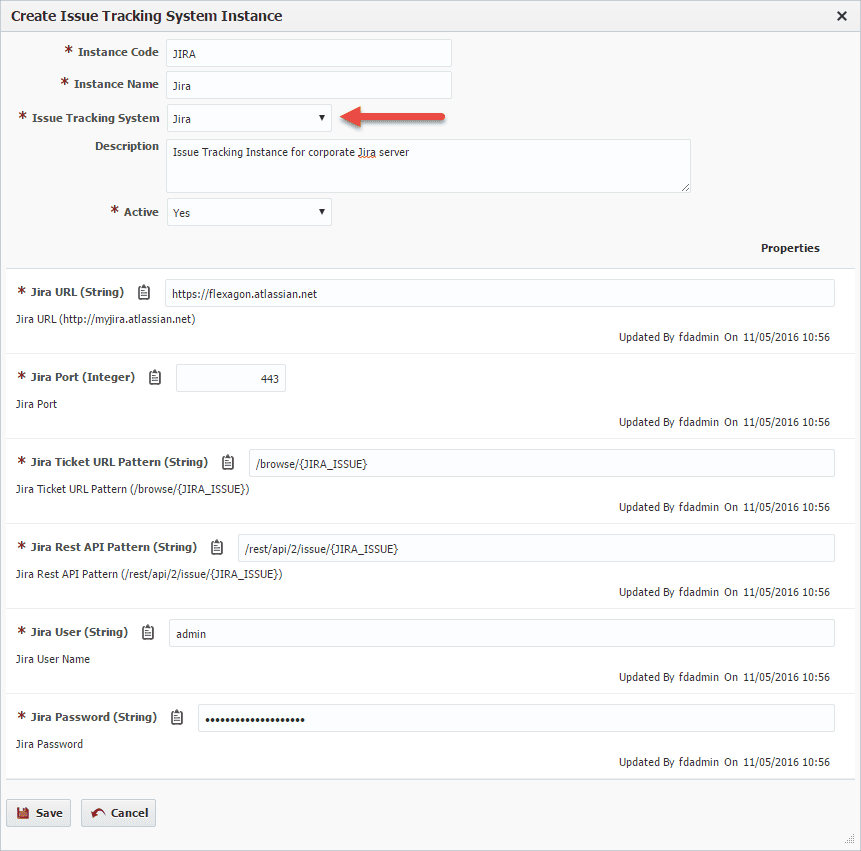Close the Create Issue Tracking System Instance dialog
The image size is (861, 851).
[x=841, y=16]
